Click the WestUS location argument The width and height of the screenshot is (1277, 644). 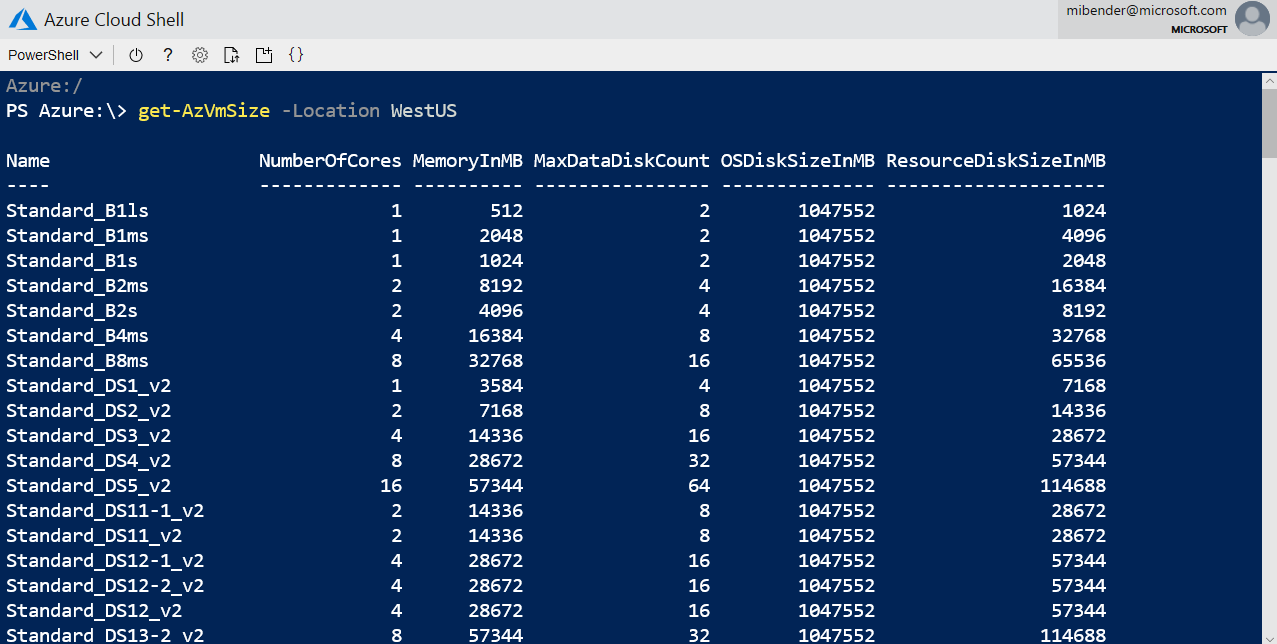point(424,111)
